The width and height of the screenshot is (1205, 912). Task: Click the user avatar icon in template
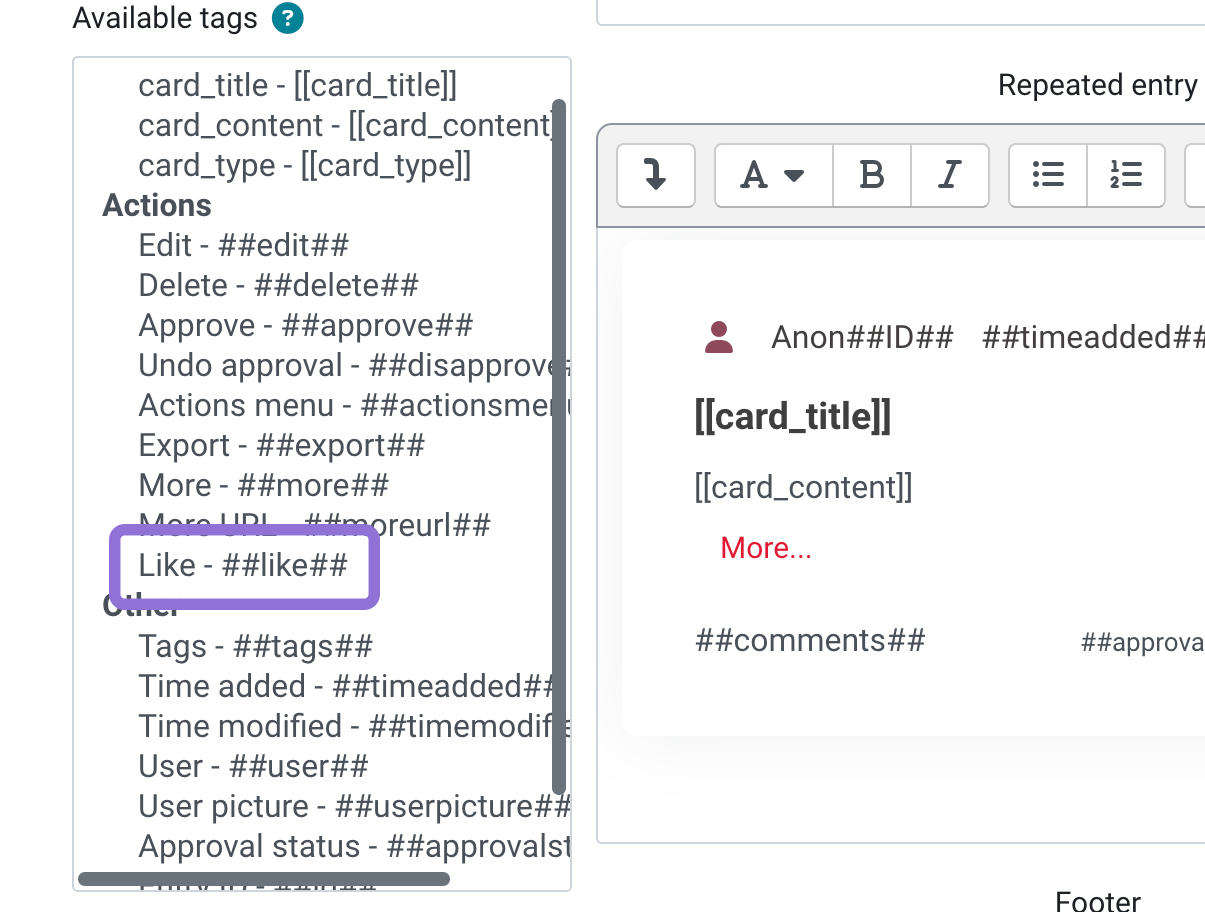[x=719, y=338]
